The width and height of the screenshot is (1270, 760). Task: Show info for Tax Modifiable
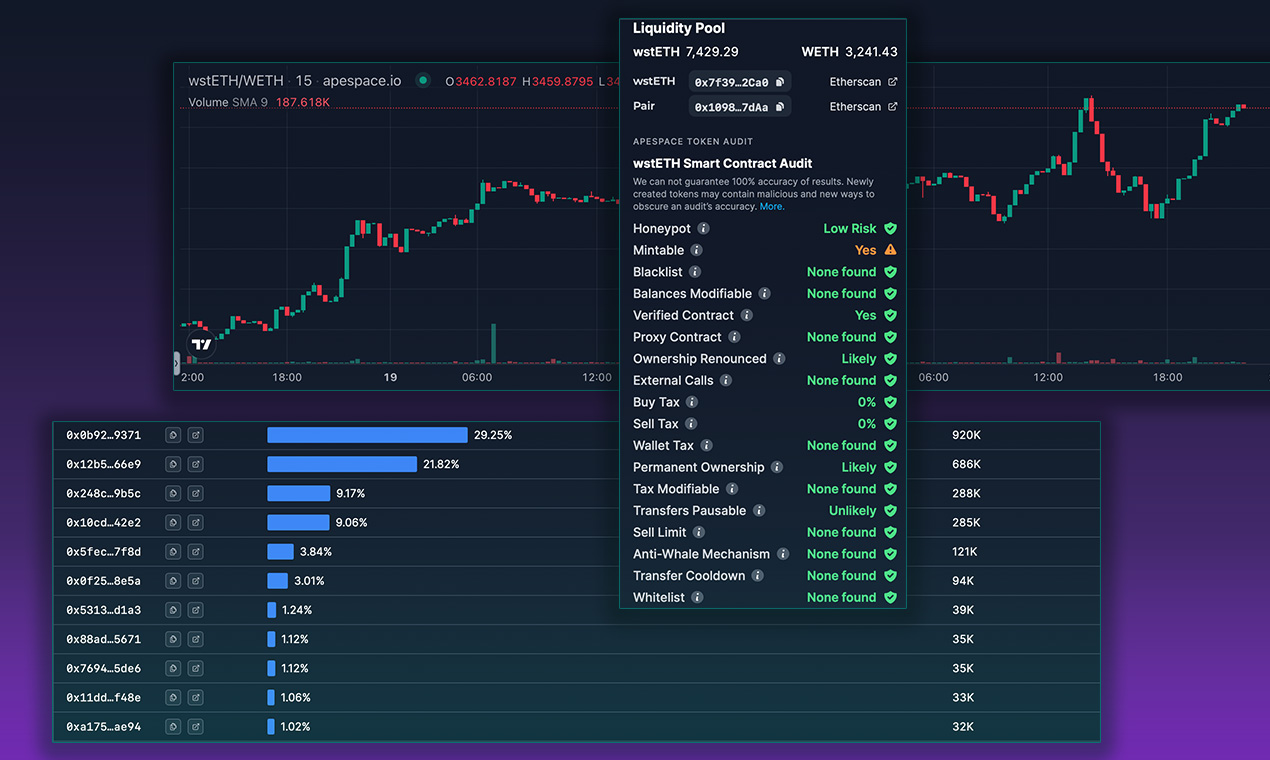coord(732,489)
